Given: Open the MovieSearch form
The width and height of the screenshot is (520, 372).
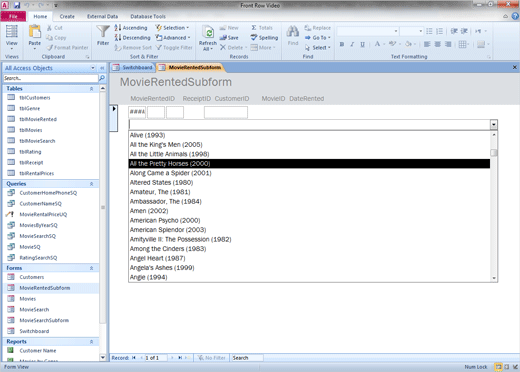Looking at the screenshot, I should tap(34, 310).
